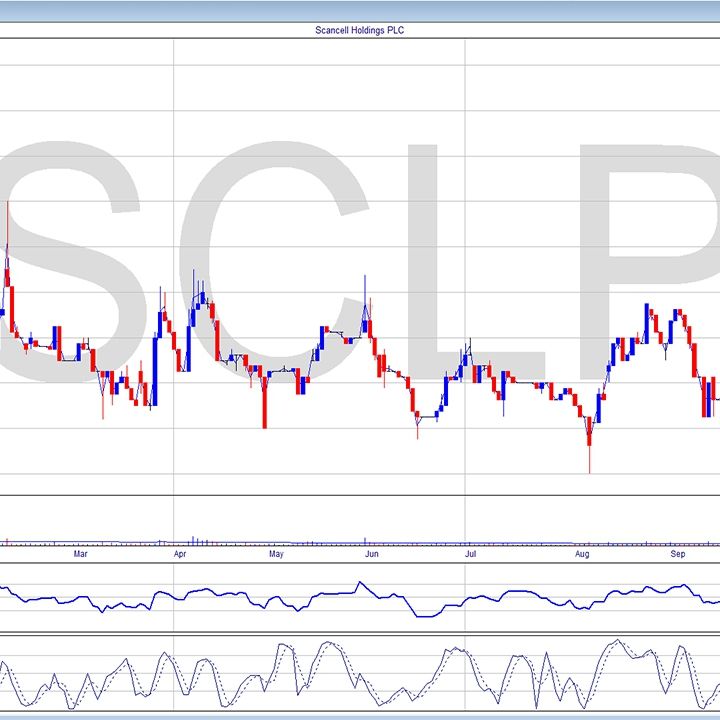This screenshot has width=720, height=720.
Task: Select the long red candle in early May
Action: (265, 400)
